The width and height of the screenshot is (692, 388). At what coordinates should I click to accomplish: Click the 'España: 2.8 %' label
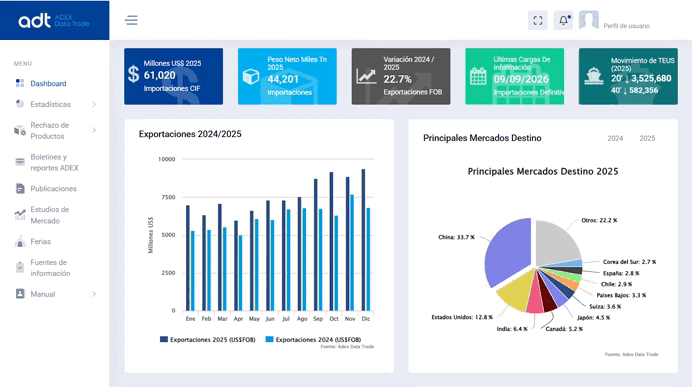pos(621,273)
